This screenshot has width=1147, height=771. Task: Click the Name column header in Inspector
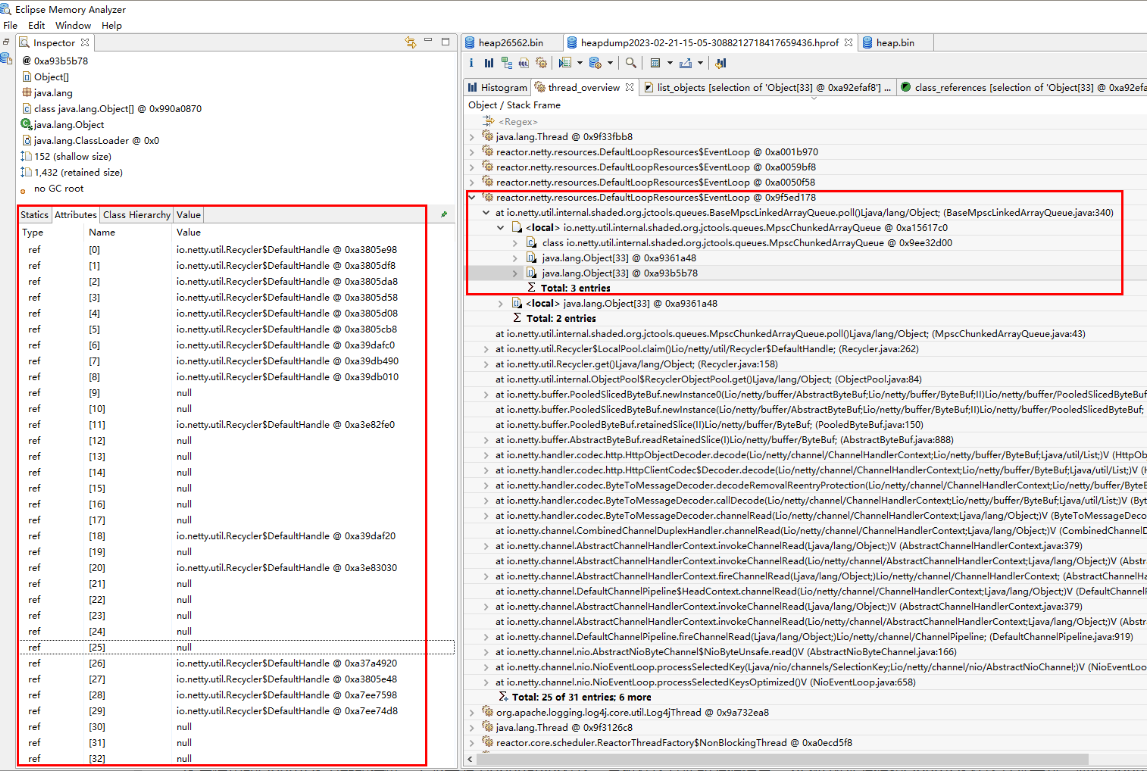pos(102,232)
